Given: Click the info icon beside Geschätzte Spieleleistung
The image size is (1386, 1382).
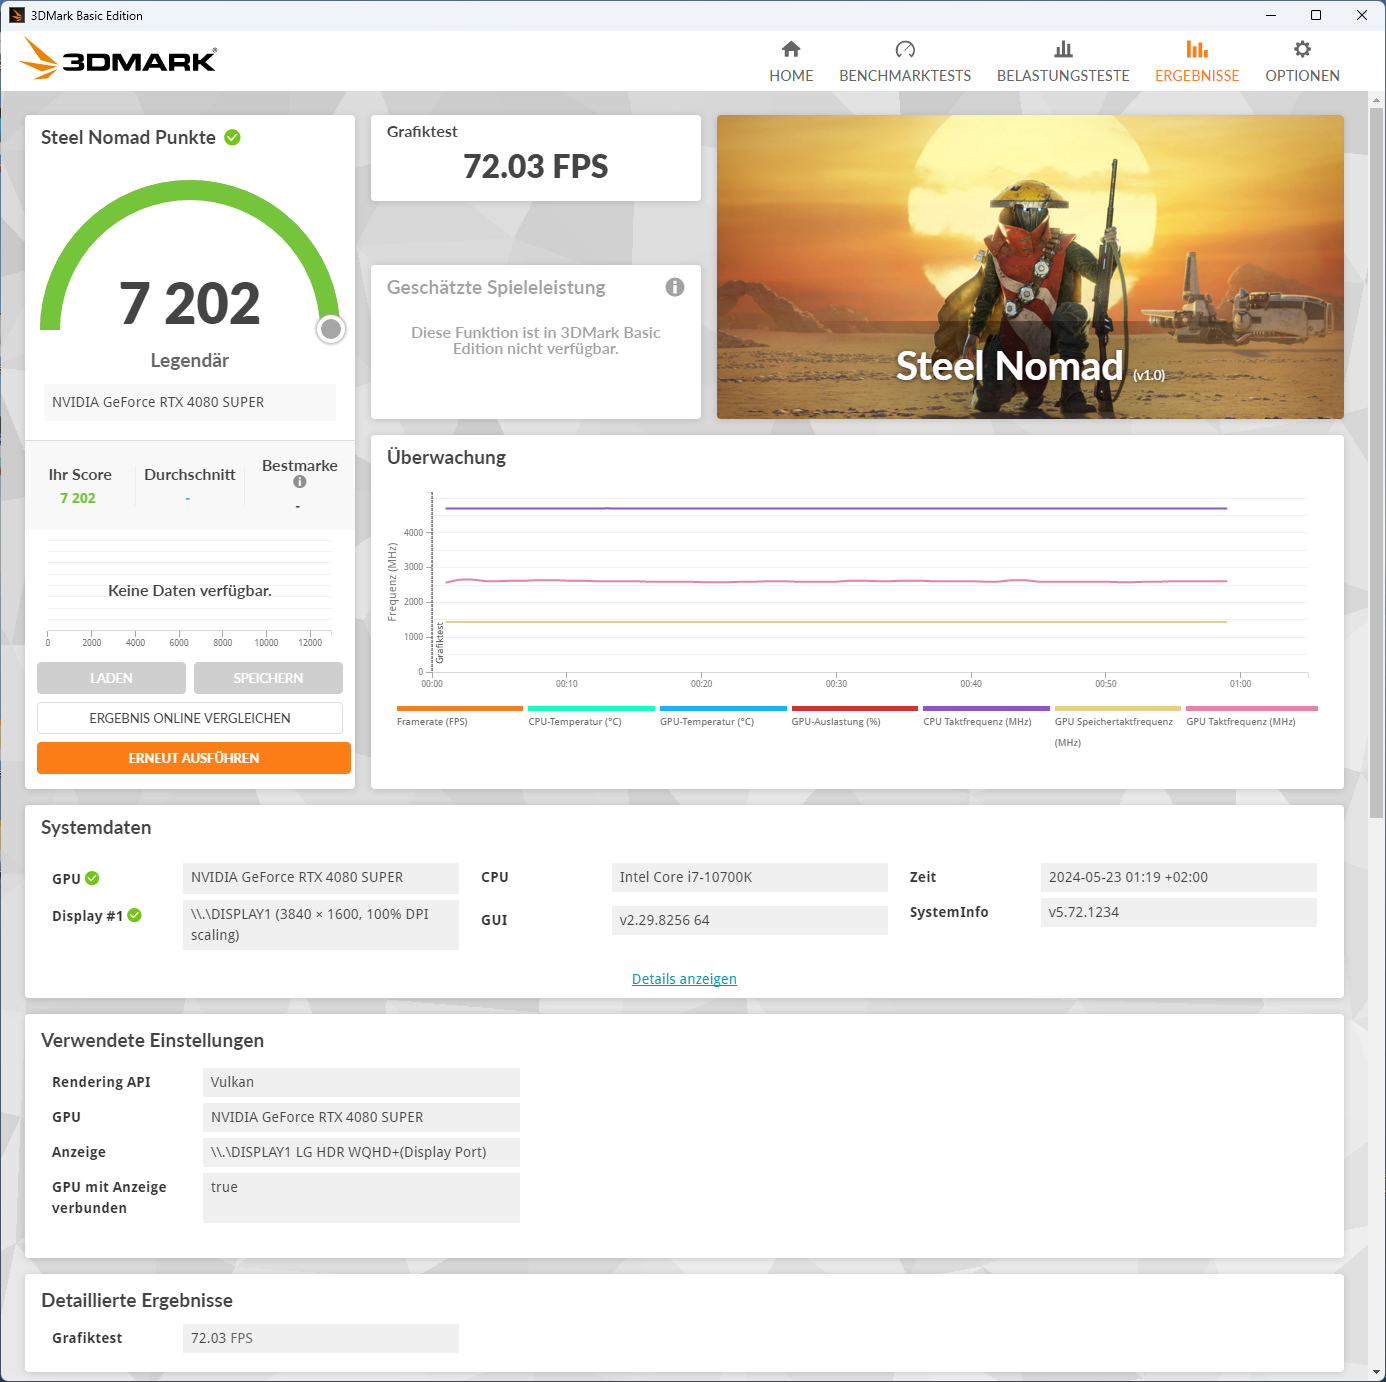Looking at the screenshot, I should pyautogui.click(x=675, y=287).
